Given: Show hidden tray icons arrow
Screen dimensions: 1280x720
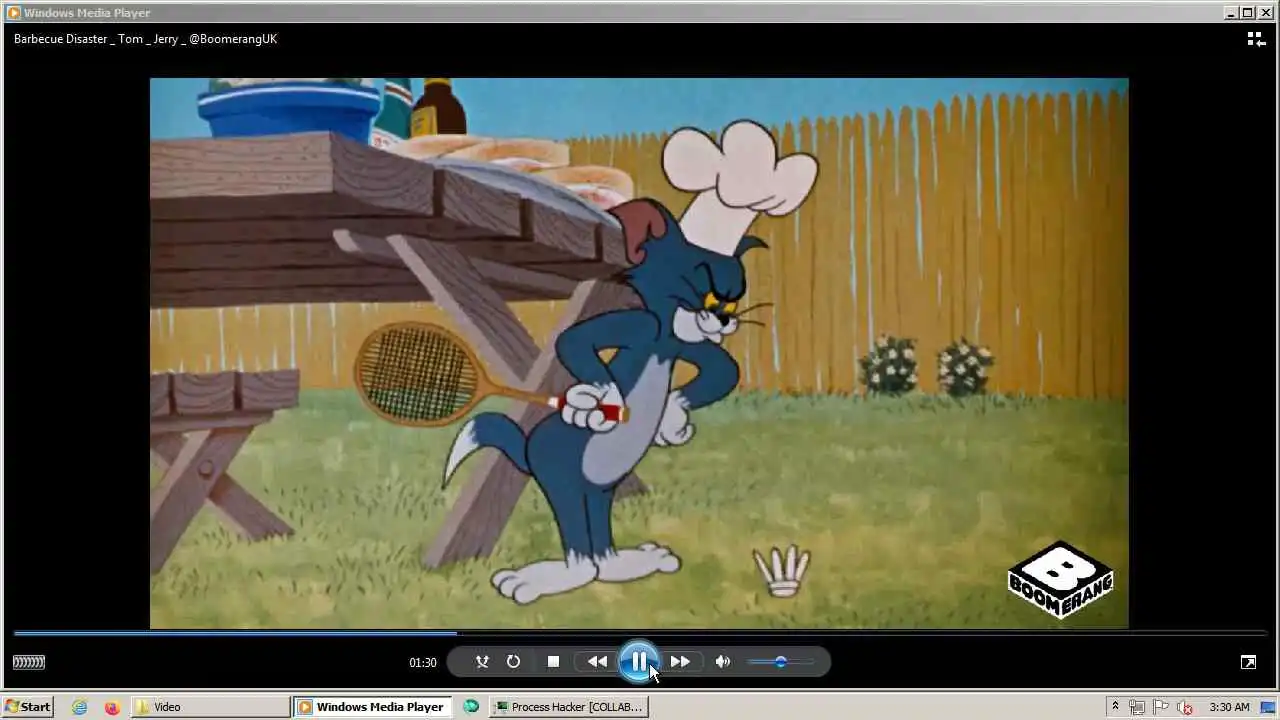Looking at the screenshot, I should click(x=1115, y=707).
